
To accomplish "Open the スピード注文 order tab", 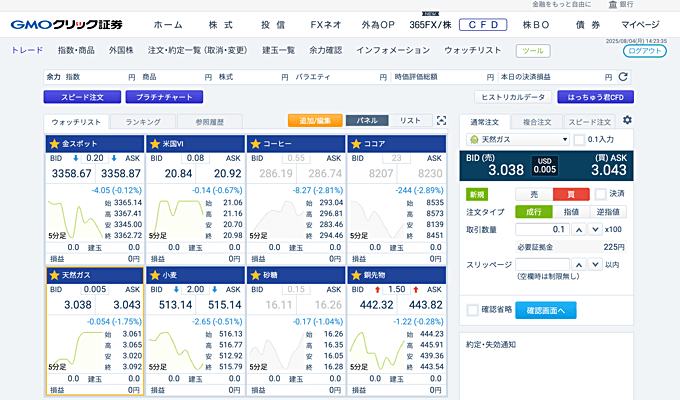I will [590, 121].
